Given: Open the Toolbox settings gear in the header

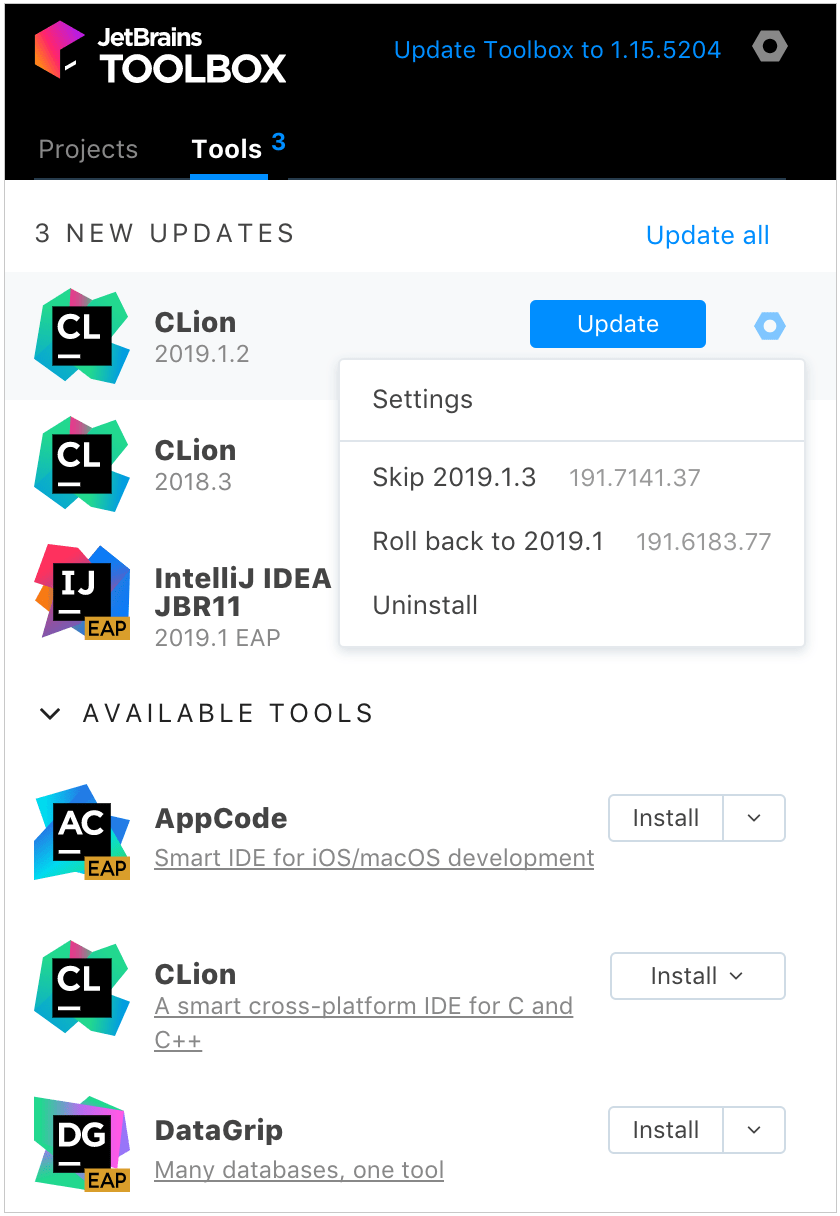Looking at the screenshot, I should click(x=769, y=46).
